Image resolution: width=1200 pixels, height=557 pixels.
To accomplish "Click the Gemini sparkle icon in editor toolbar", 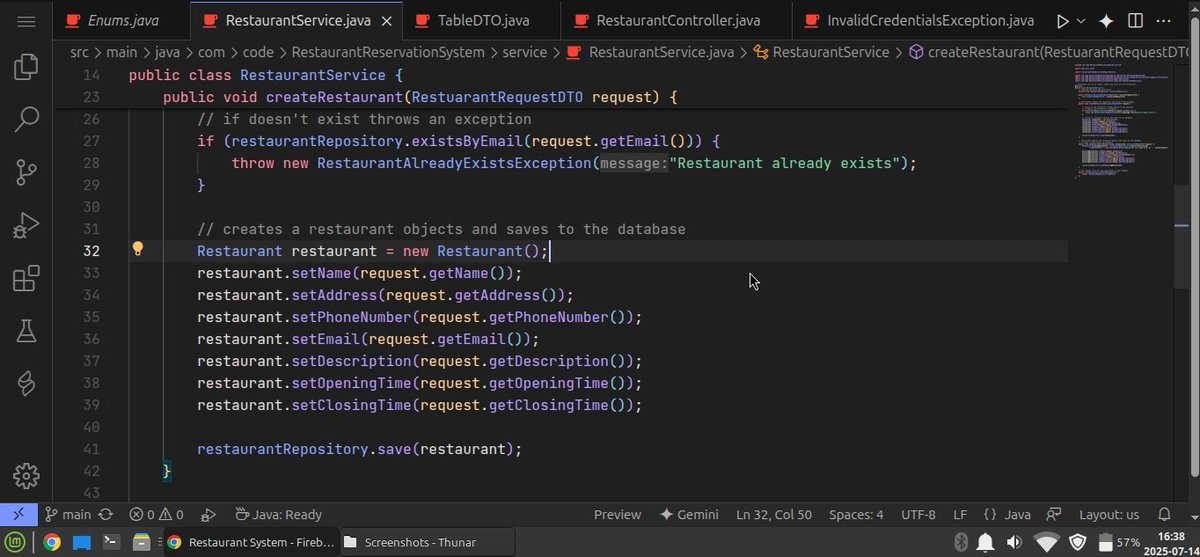I will click(x=1106, y=20).
